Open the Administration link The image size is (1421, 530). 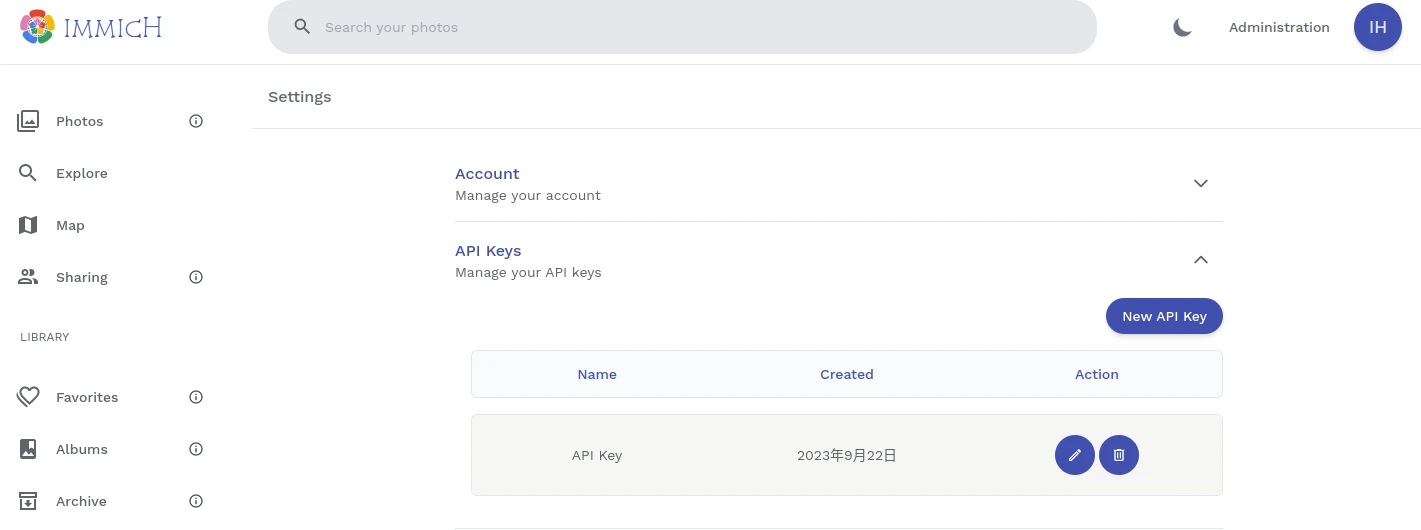coord(1279,27)
